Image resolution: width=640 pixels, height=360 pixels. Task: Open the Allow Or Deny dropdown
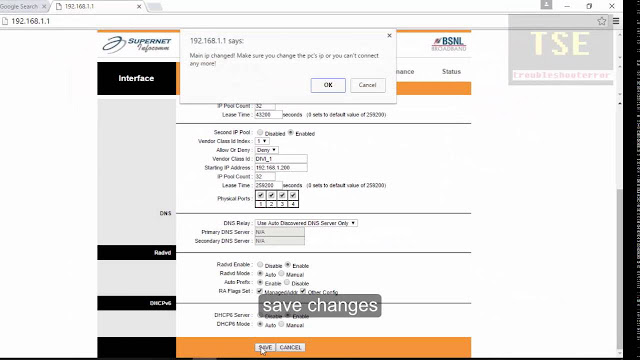tap(267, 150)
